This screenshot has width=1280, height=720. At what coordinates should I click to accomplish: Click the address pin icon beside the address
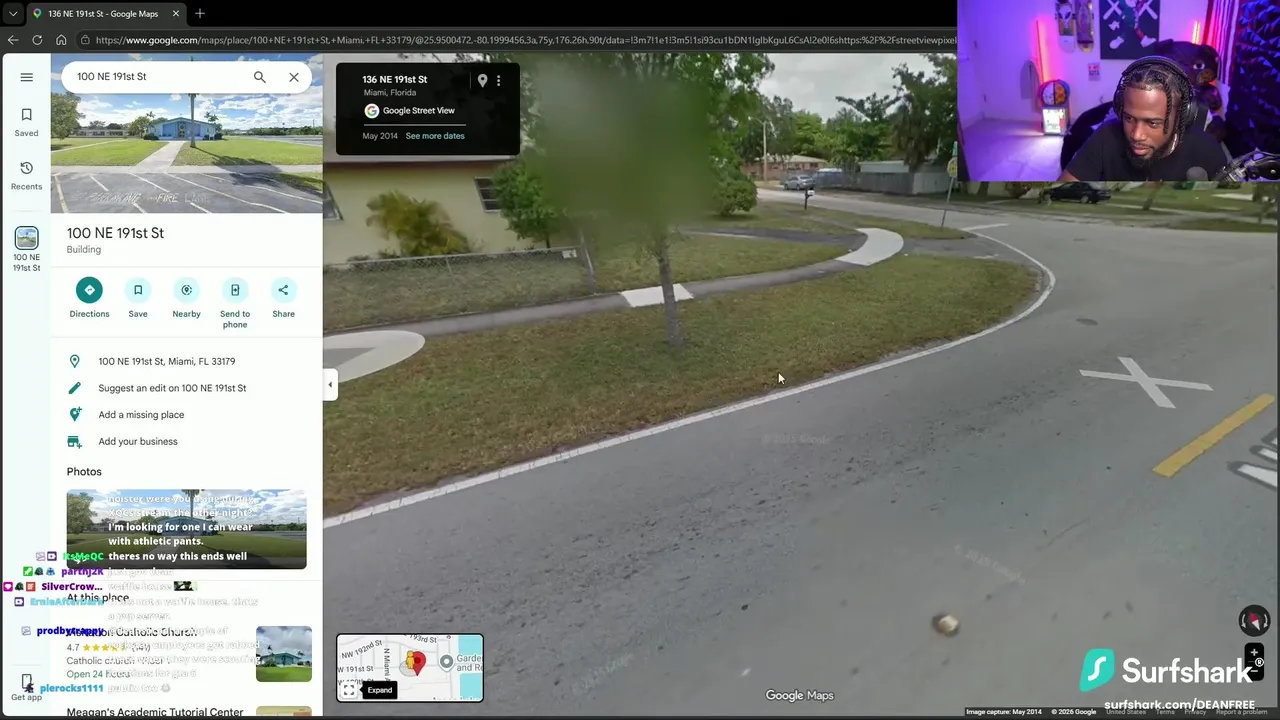tap(74, 361)
